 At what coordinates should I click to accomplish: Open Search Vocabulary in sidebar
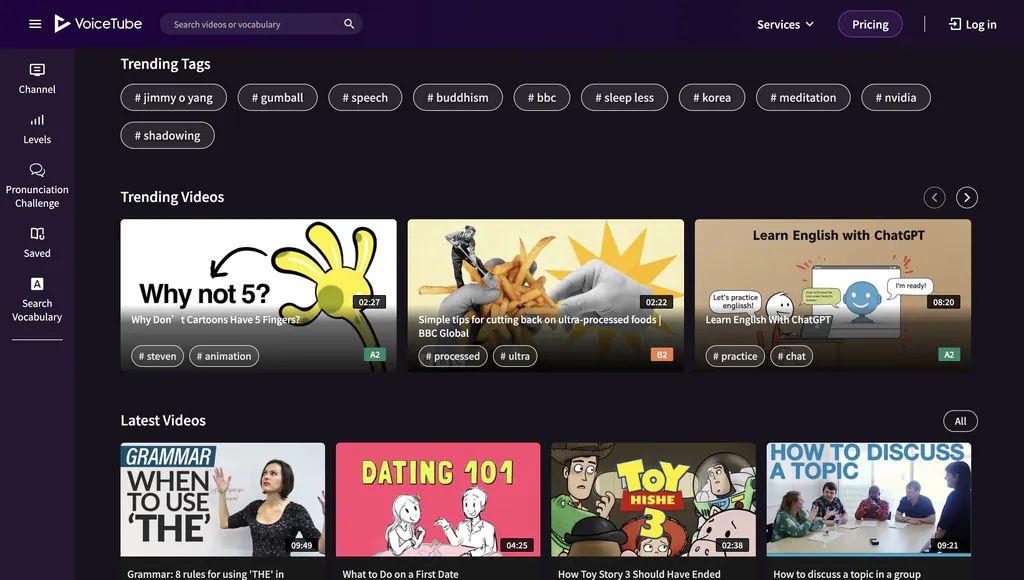click(37, 299)
